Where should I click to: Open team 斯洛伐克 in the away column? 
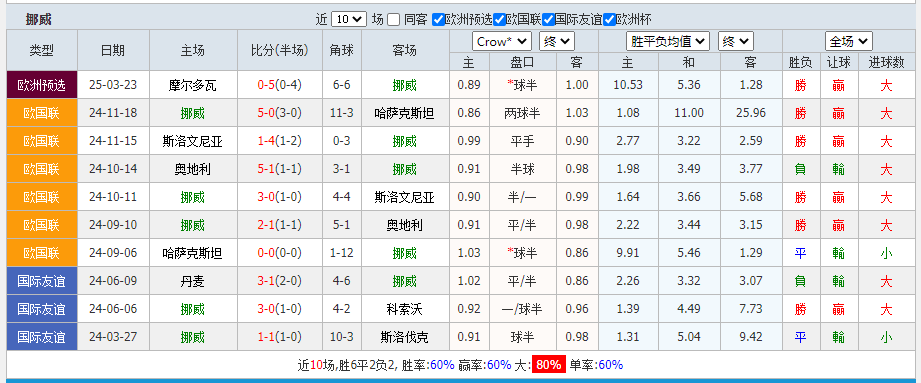405,337
